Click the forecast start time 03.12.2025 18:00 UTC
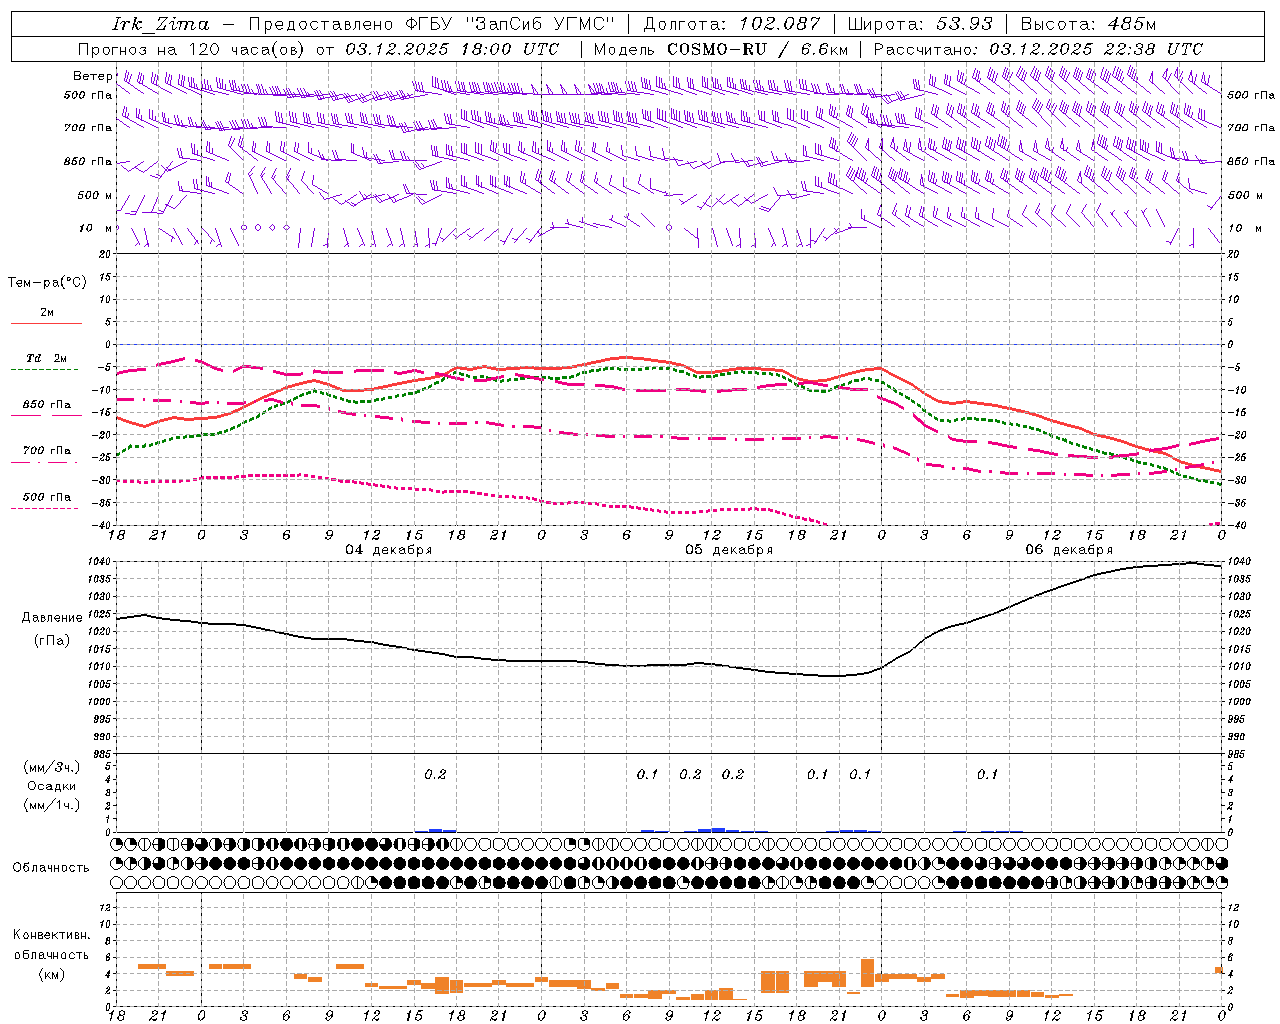The image size is (1280, 1024). pos(452,49)
